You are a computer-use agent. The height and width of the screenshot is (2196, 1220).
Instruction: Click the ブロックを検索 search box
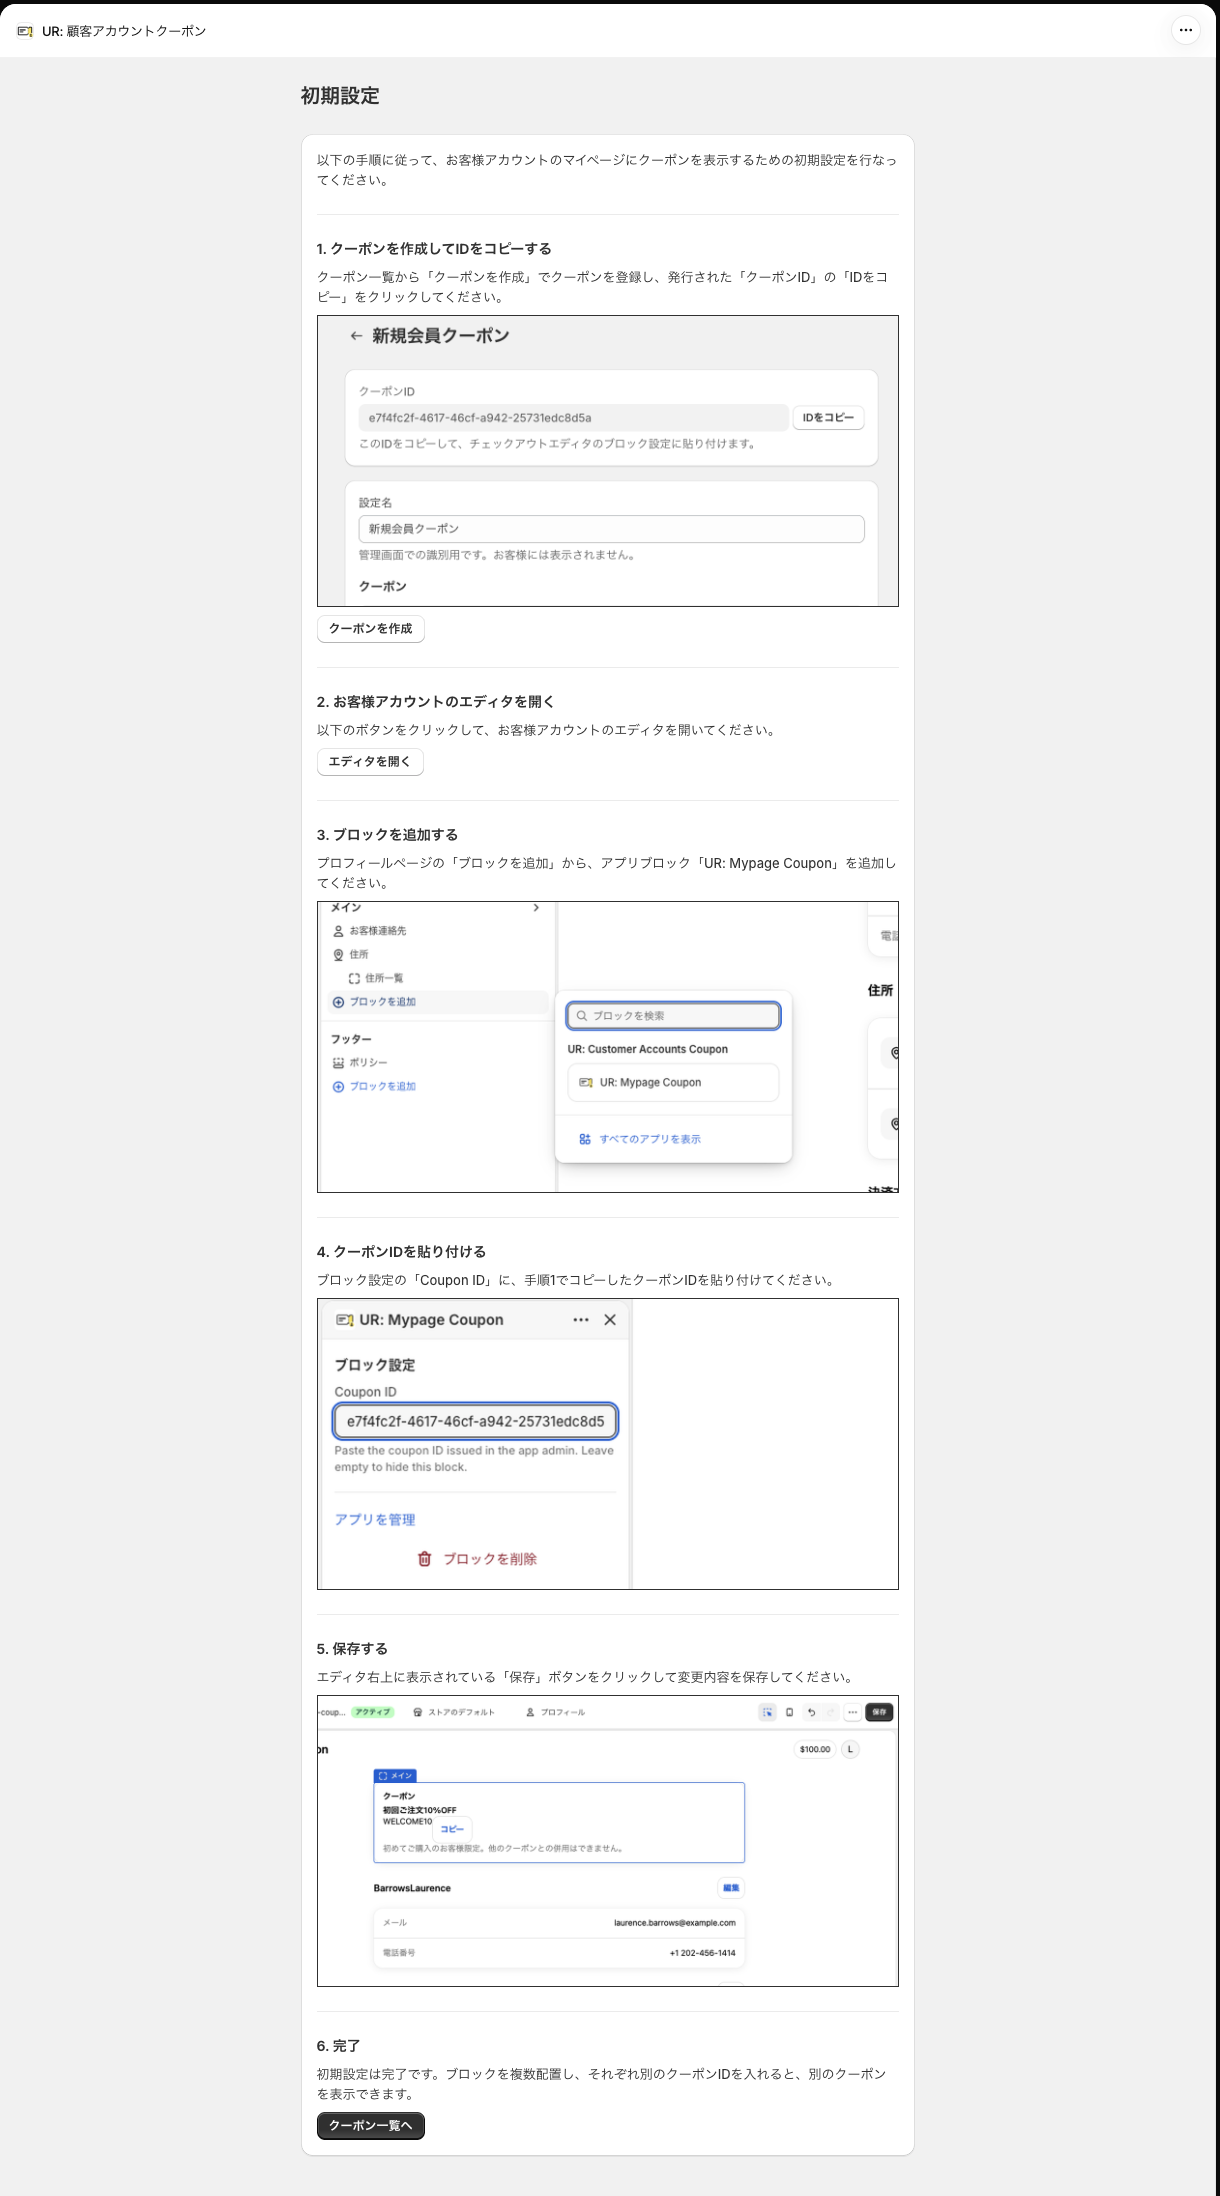pos(673,1016)
